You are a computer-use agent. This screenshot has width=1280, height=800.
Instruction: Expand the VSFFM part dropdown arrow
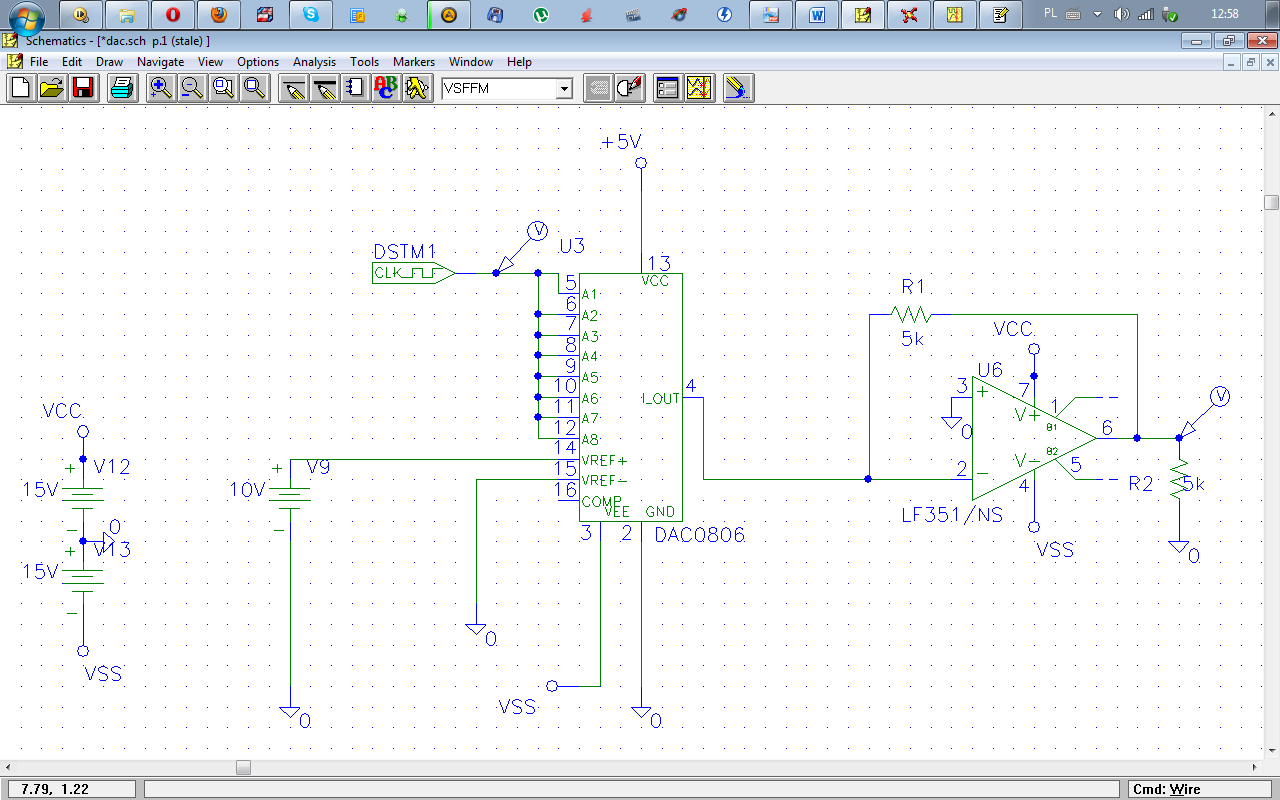click(x=564, y=89)
